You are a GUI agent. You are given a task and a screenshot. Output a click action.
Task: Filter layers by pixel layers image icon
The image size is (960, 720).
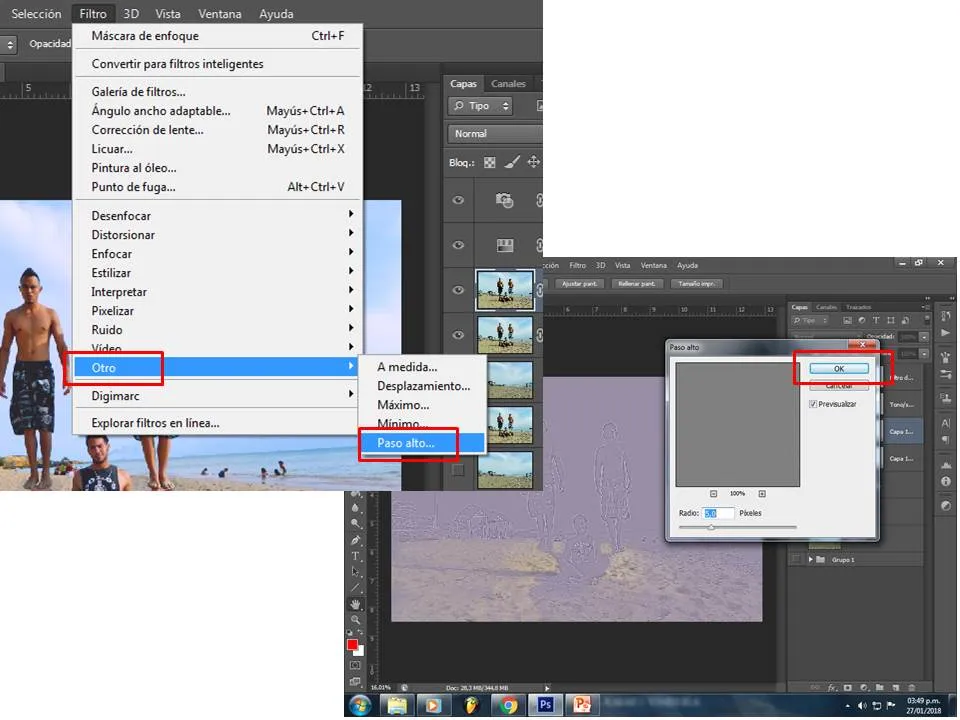click(x=847, y=320)
